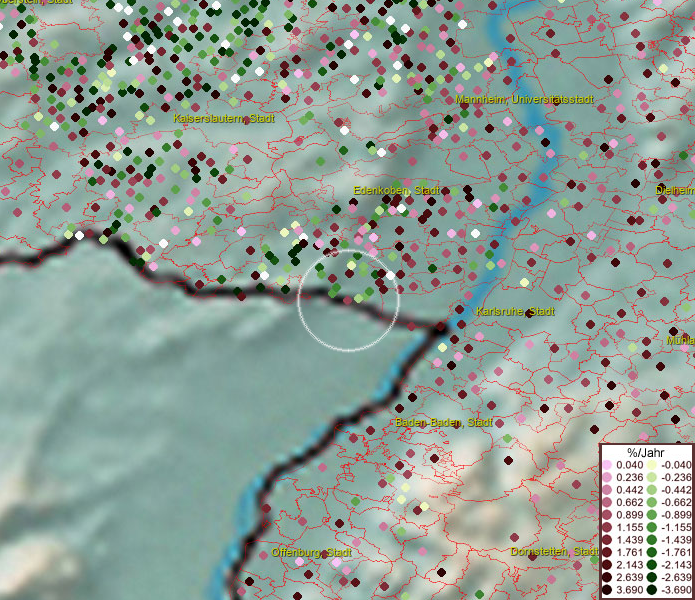The height and width of the screenshot is (600, 695).
Task: Pick the green -0.899 legend swatch
Action: coord(652,515)
